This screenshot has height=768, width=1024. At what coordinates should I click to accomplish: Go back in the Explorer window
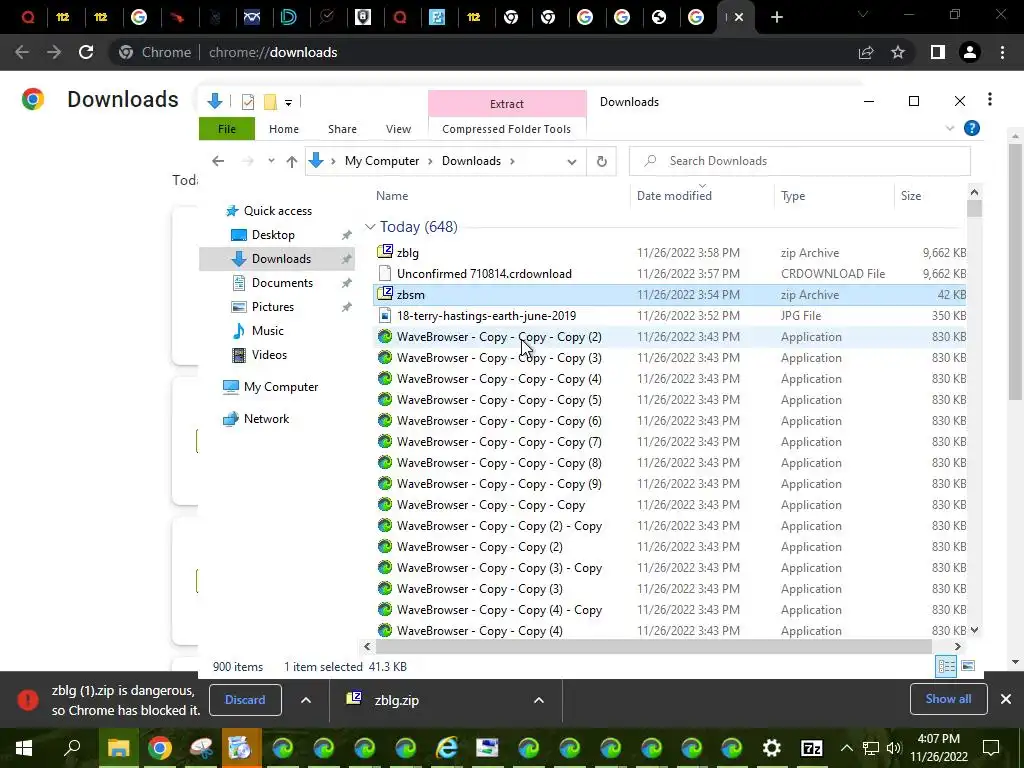tap(218, 161)
